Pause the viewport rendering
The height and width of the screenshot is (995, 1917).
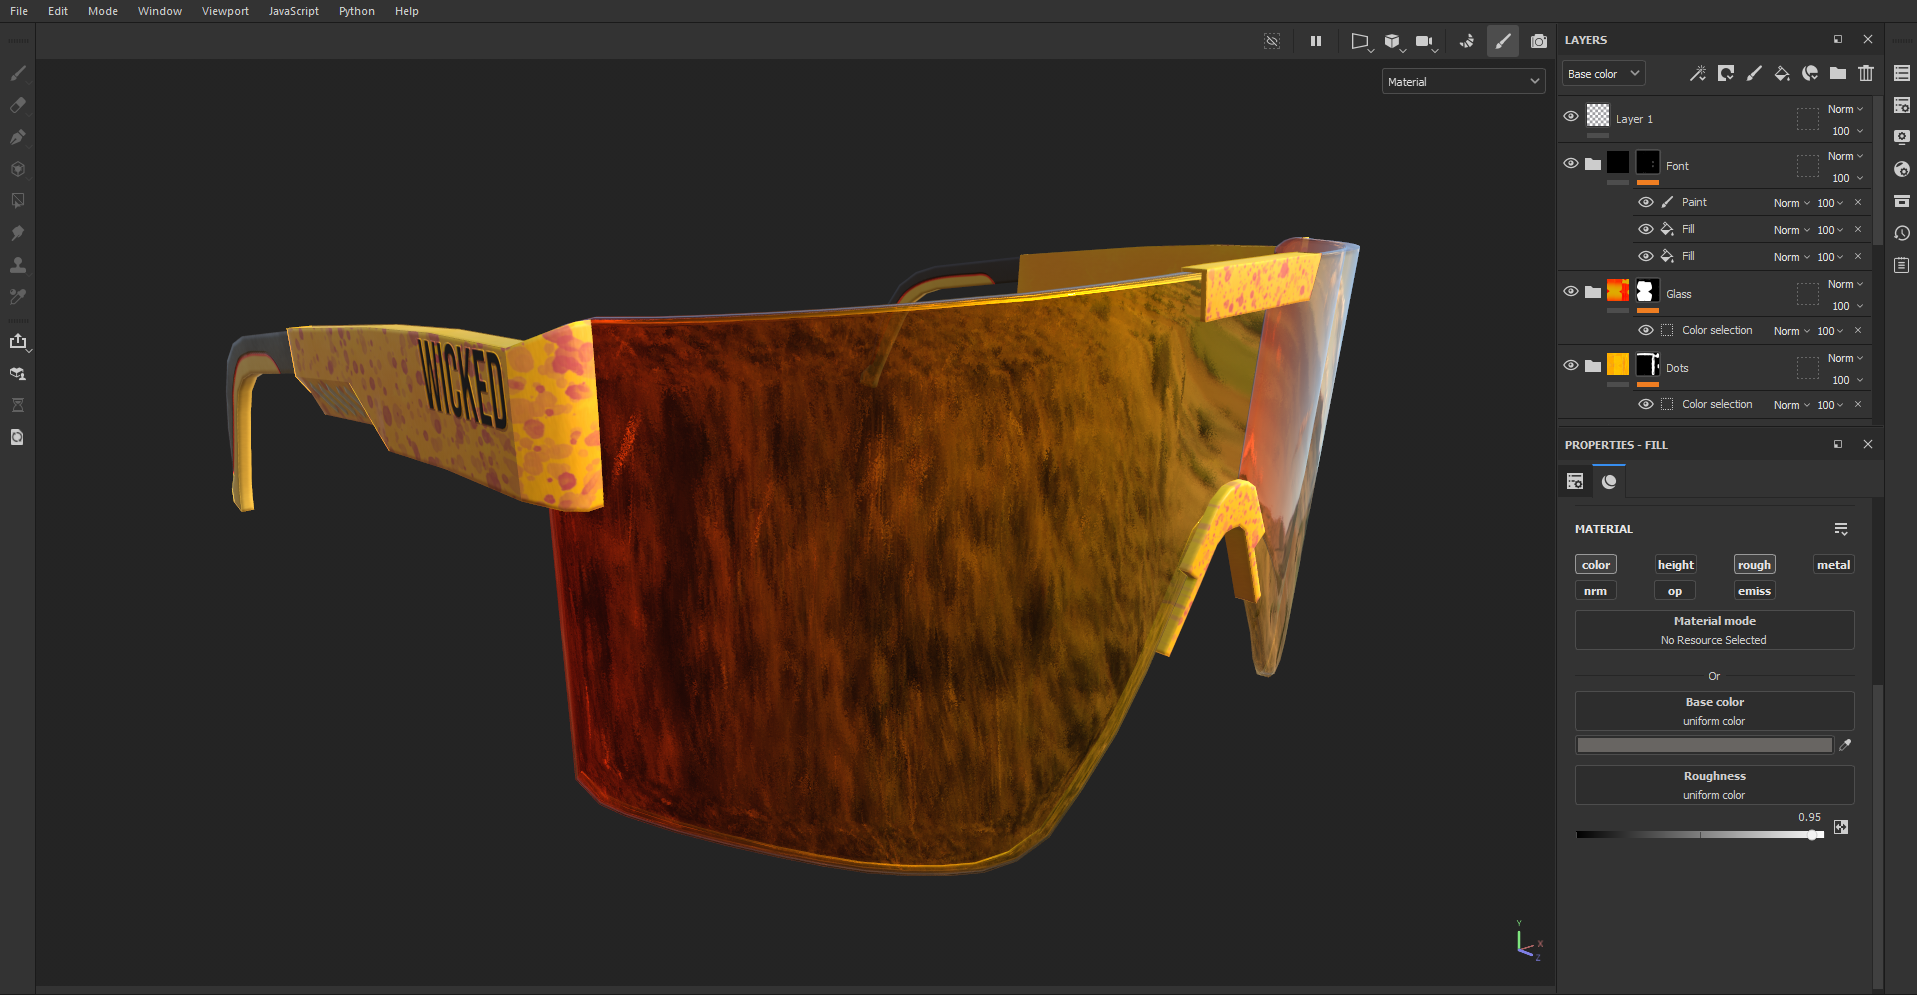[1315, 41]
